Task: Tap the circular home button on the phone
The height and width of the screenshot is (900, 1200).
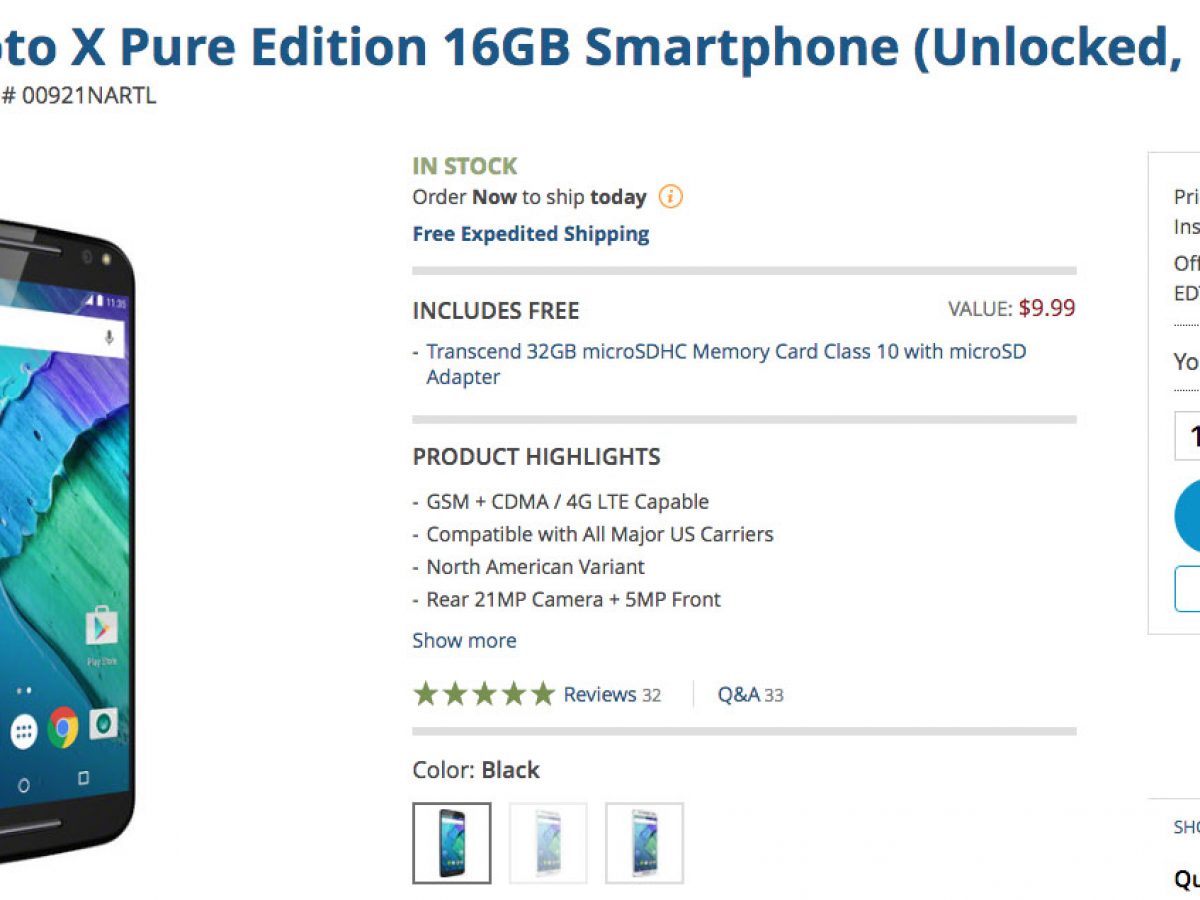Action: (x=24, y=785)
